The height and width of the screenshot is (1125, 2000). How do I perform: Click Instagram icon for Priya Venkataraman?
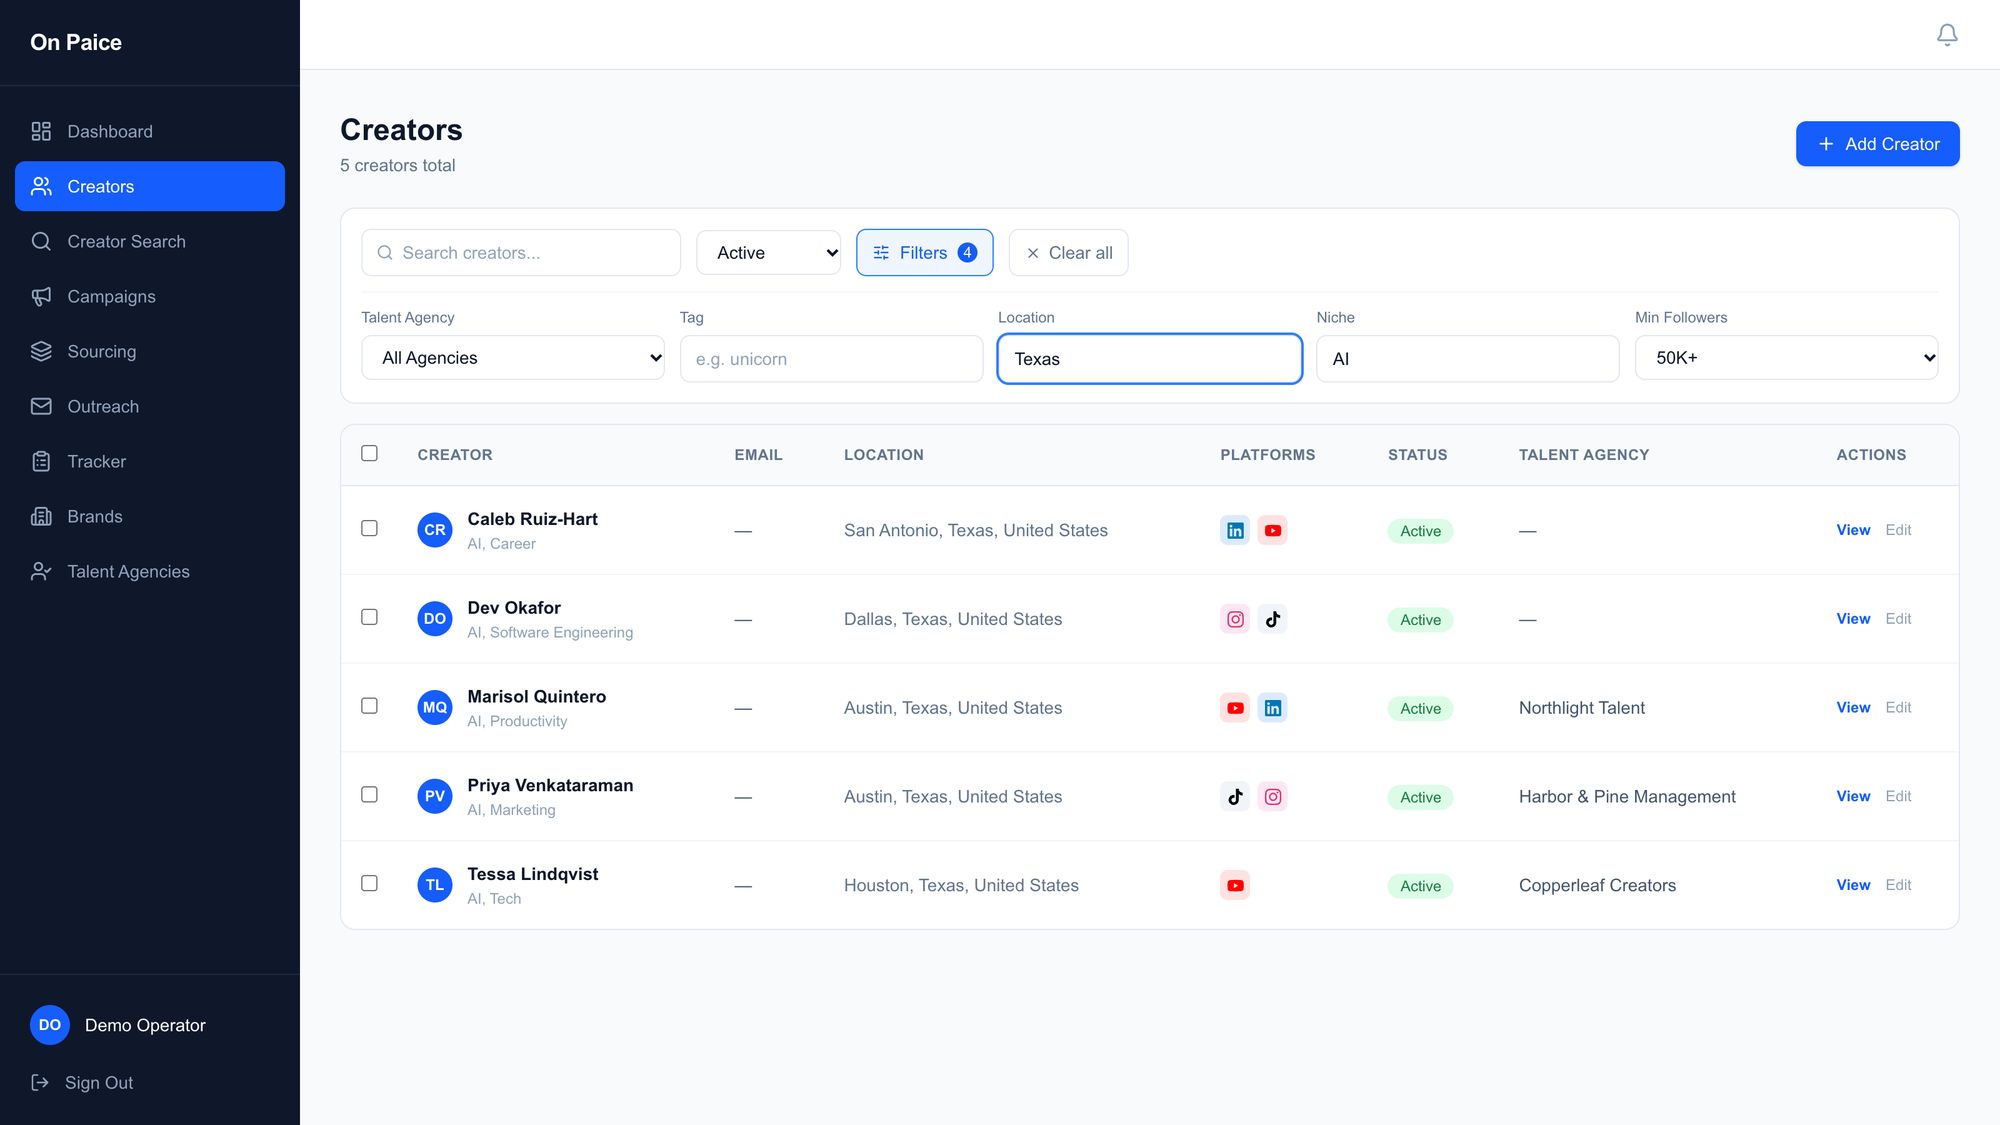[x=1272, y=797]
